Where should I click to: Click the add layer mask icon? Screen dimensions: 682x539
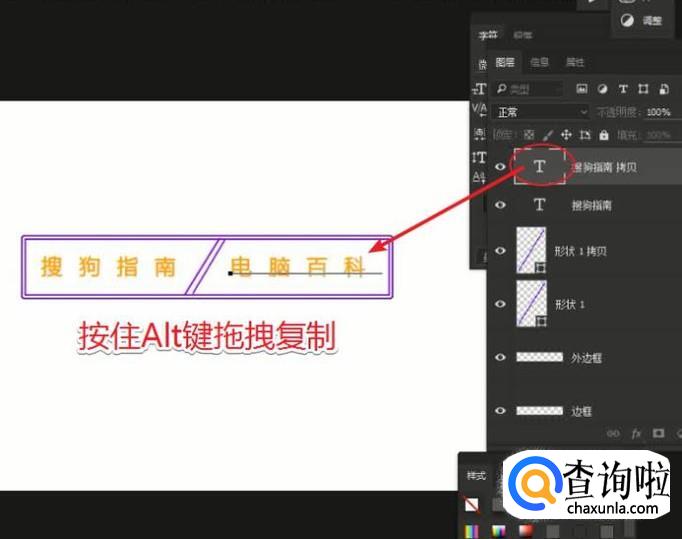(x=659, y=433)
